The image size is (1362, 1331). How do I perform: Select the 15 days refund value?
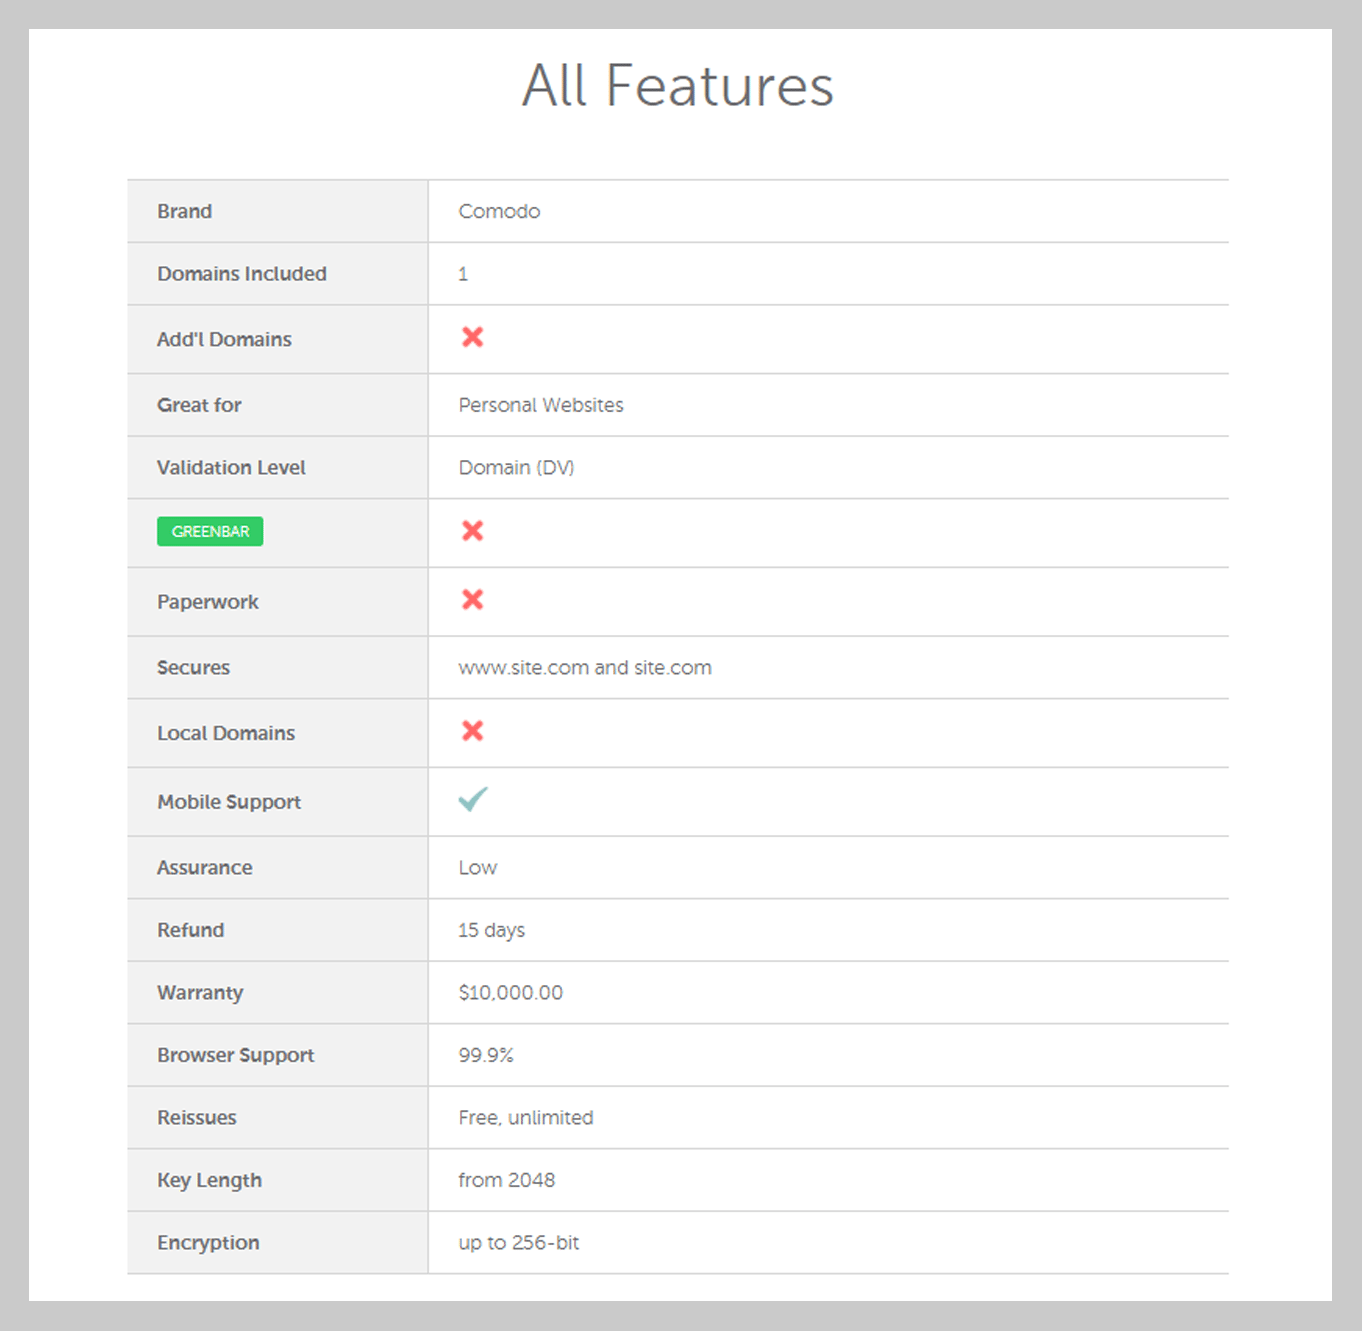coord(491,930)
